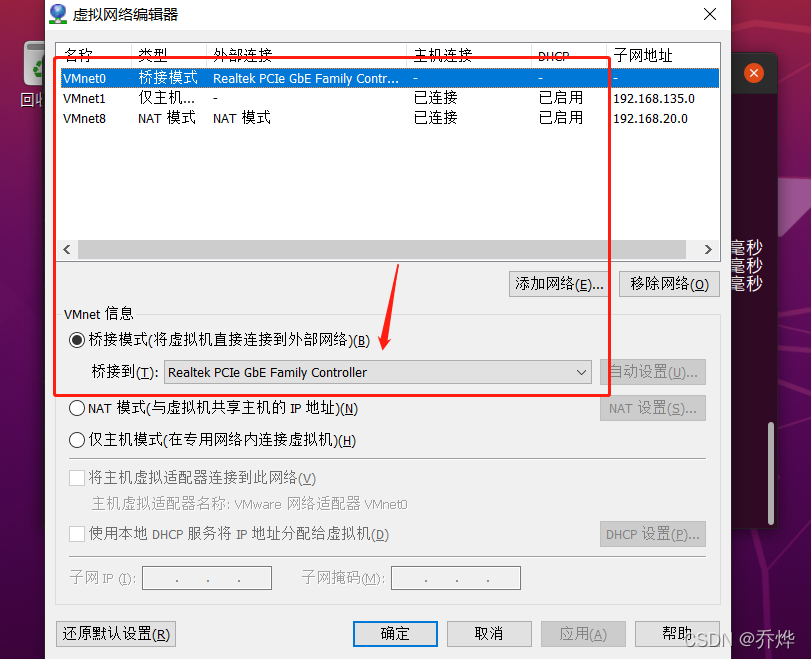Click the orange close icon behind the dialog

pyautogui.click(x=754, y=73)
